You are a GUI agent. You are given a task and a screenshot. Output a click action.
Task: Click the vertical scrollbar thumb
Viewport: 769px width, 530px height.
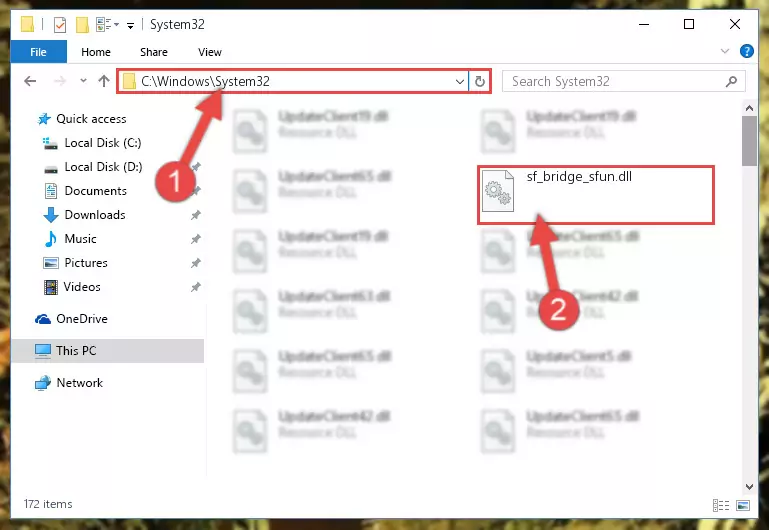[x=749, y=141]
